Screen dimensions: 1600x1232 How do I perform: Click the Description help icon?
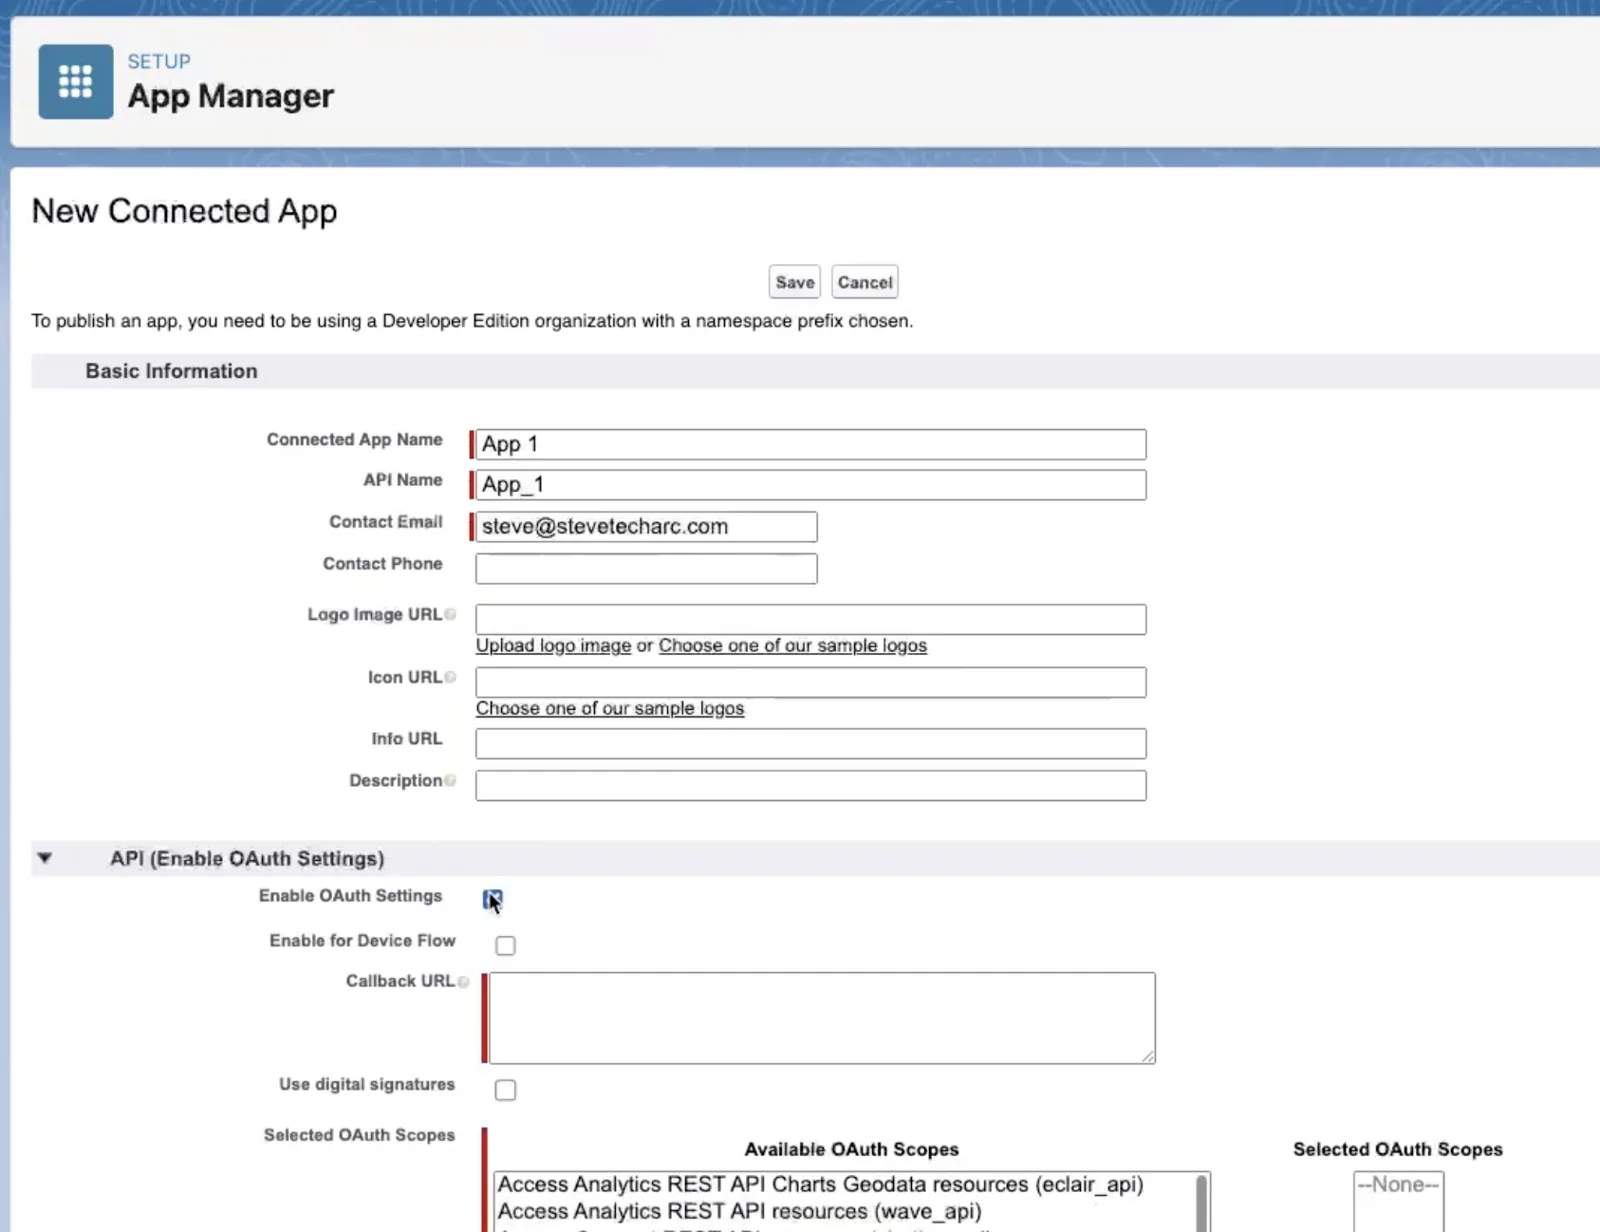coord(450,780)
